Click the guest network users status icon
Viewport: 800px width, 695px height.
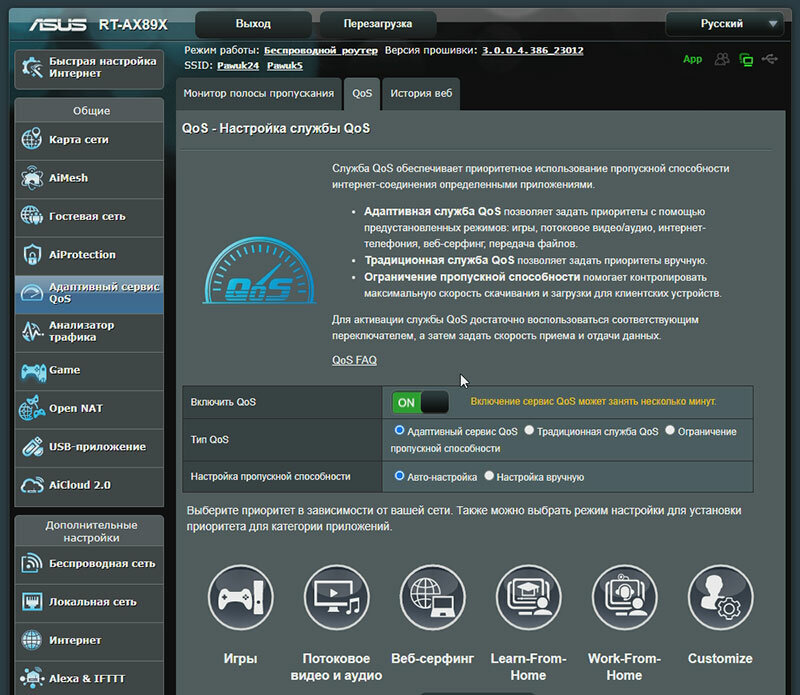721,59
